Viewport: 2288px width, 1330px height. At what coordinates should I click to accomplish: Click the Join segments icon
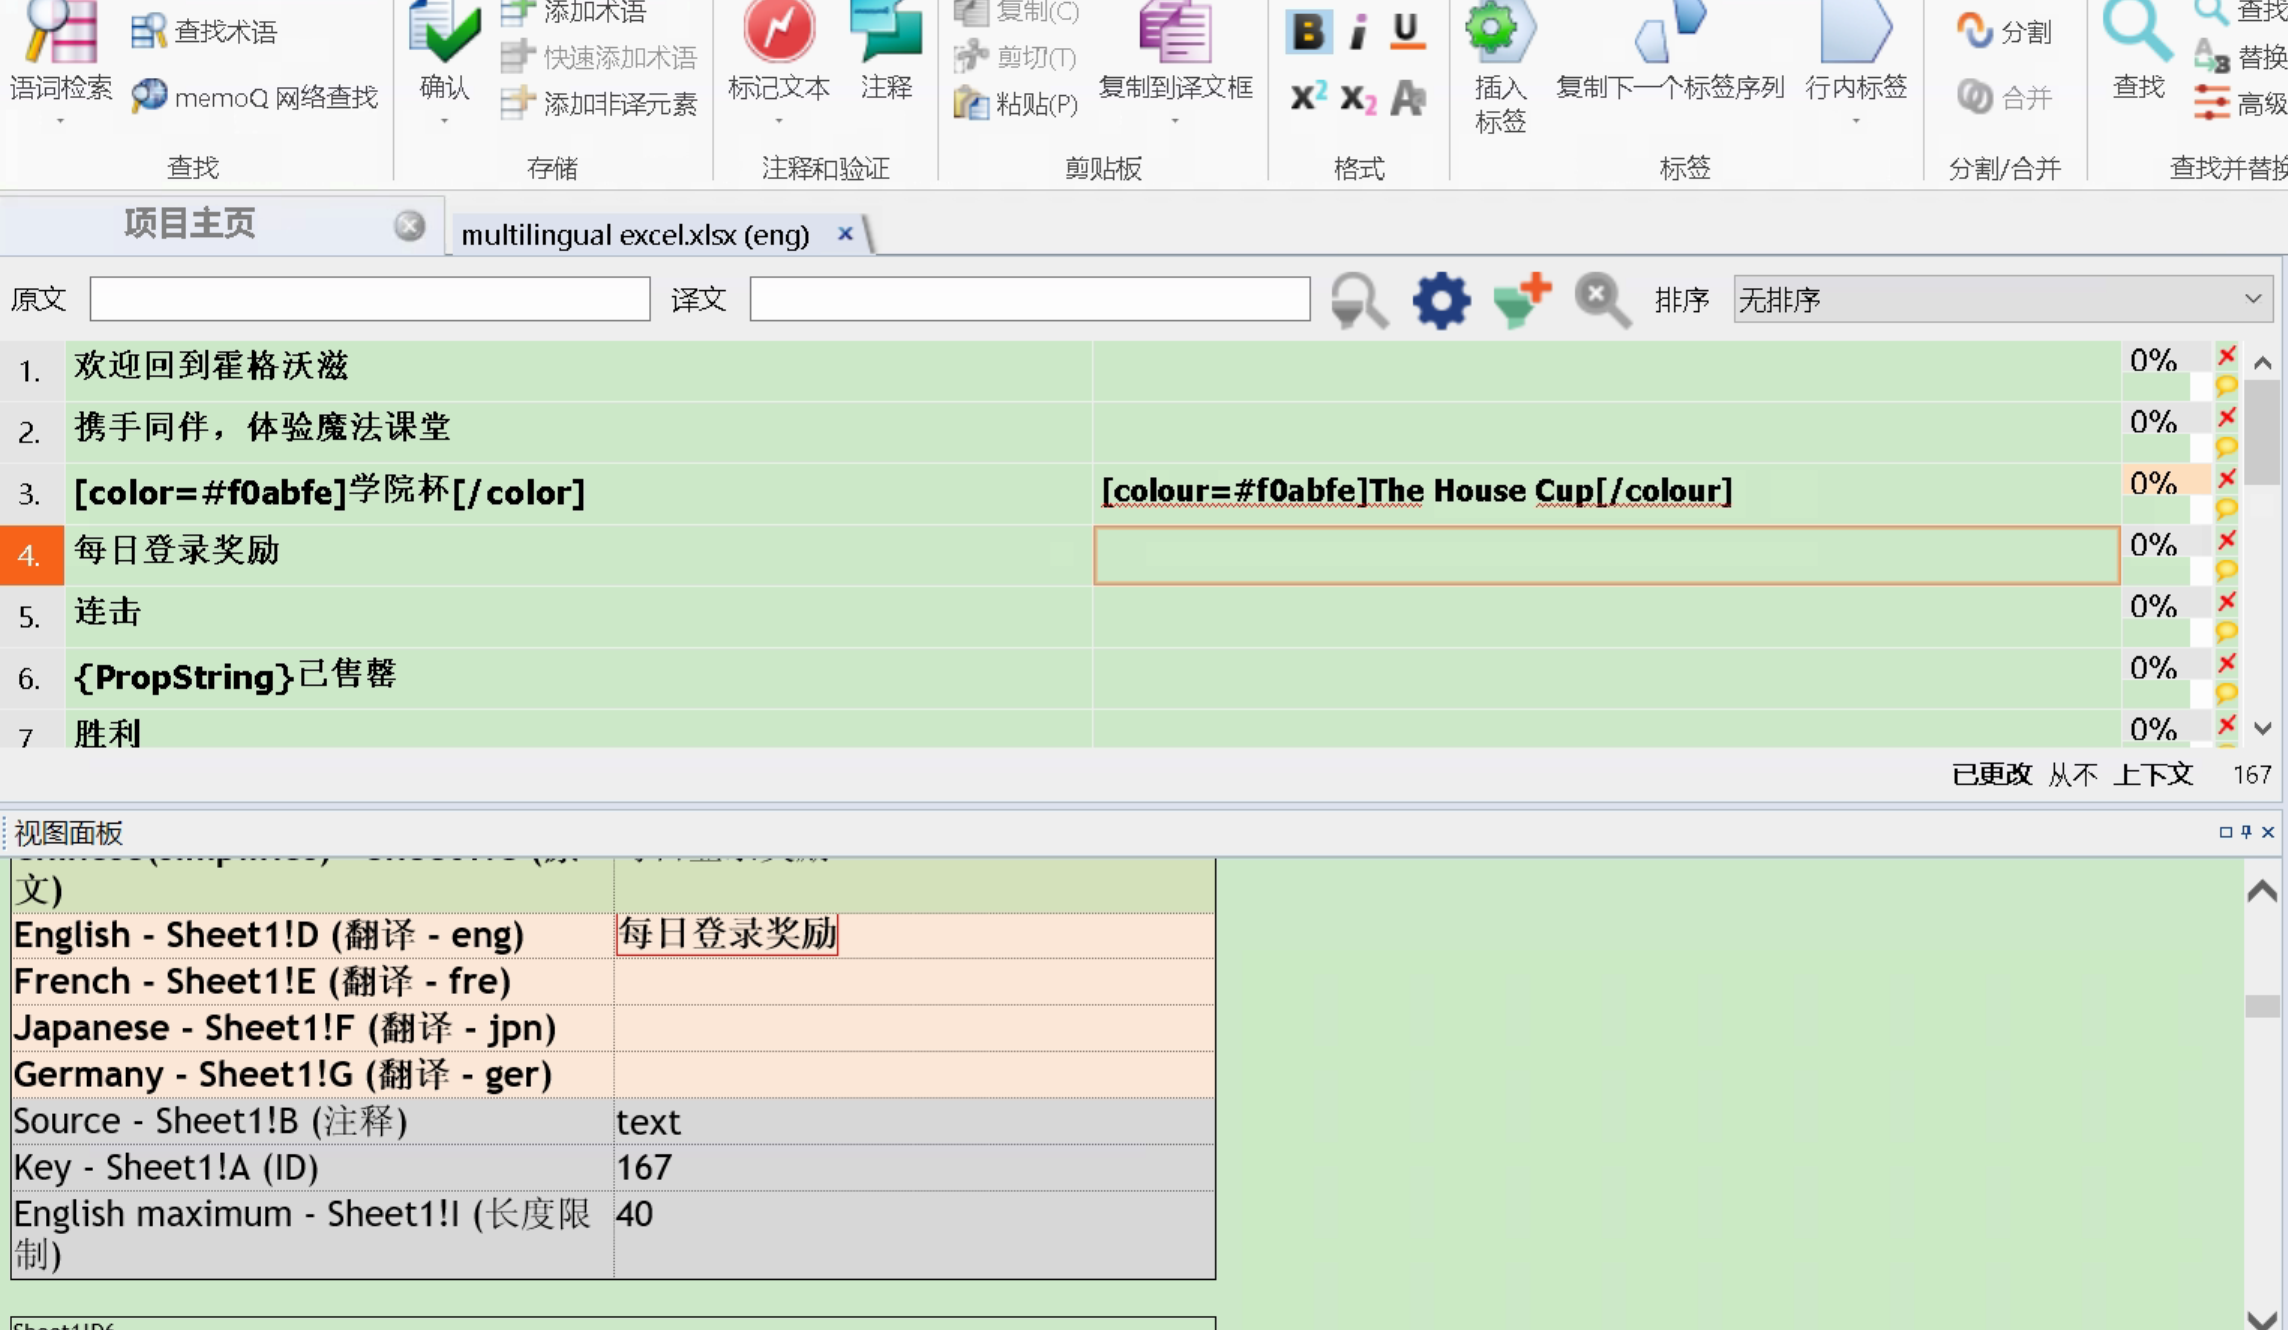coord(1974,96)
